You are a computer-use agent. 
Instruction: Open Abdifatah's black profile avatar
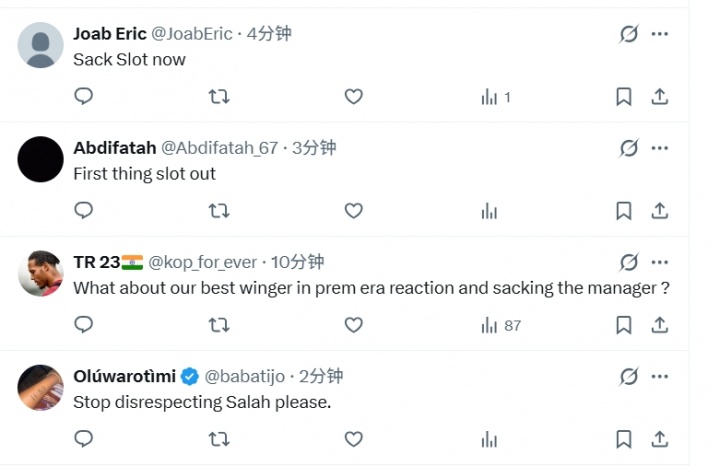(41, 159)
